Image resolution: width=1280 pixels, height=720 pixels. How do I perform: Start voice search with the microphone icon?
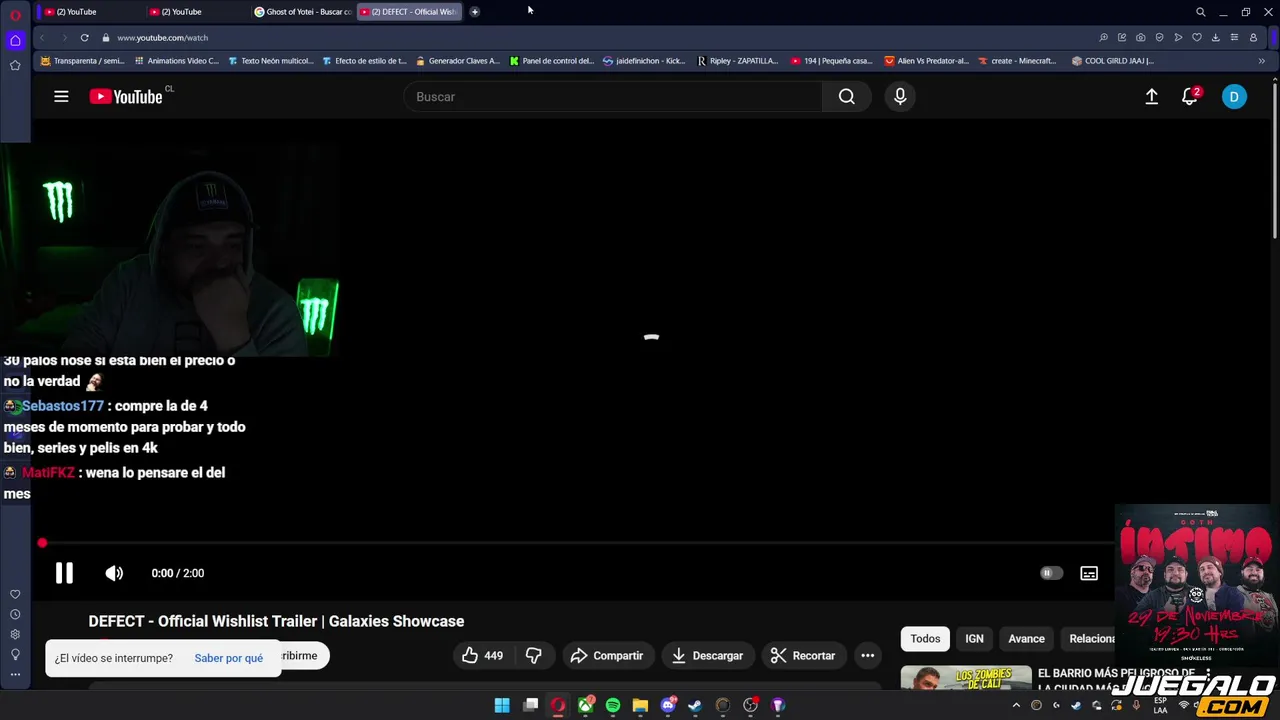tap(900, 96)
